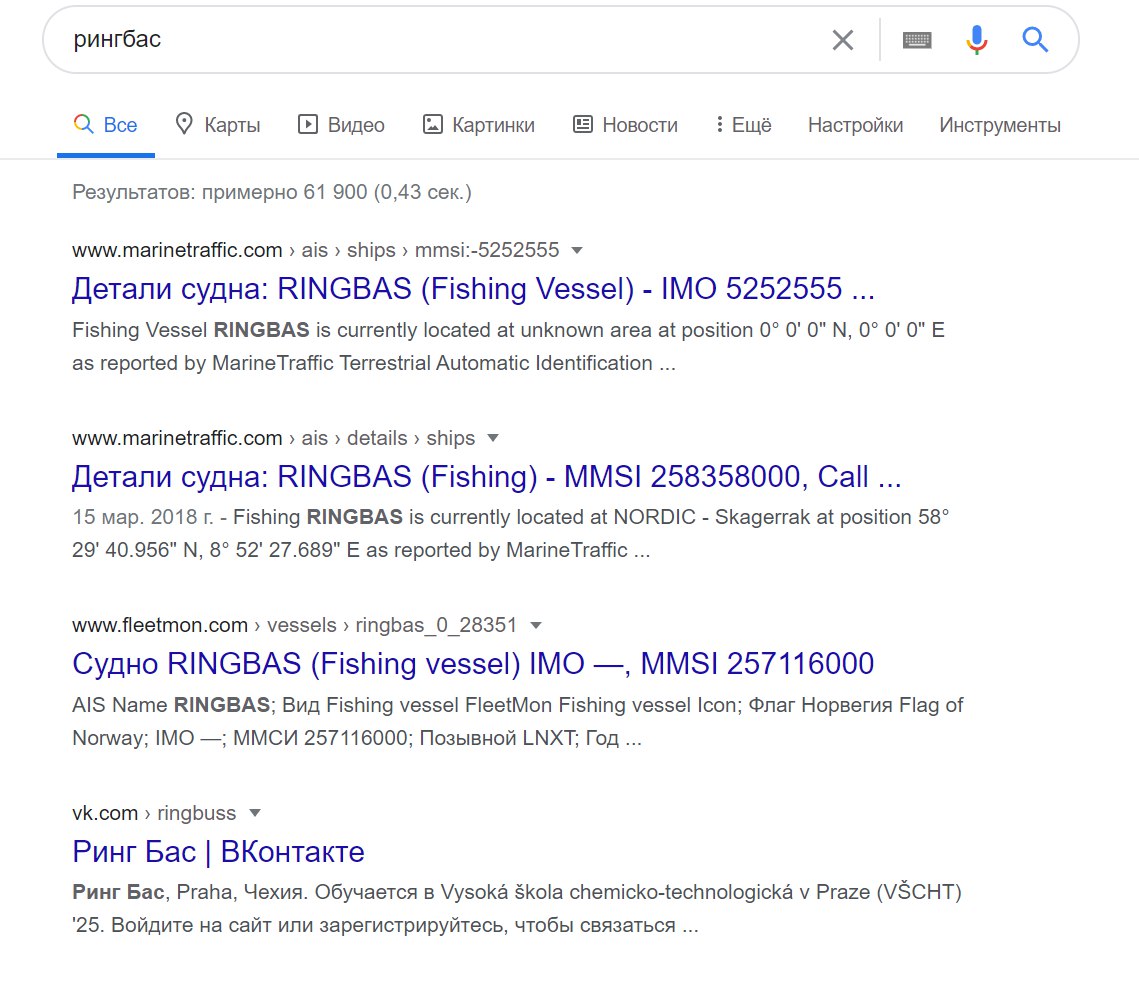
Task: Open the on-screen keyboard icon
Action: pyautogui.click(x=917, y=40)
